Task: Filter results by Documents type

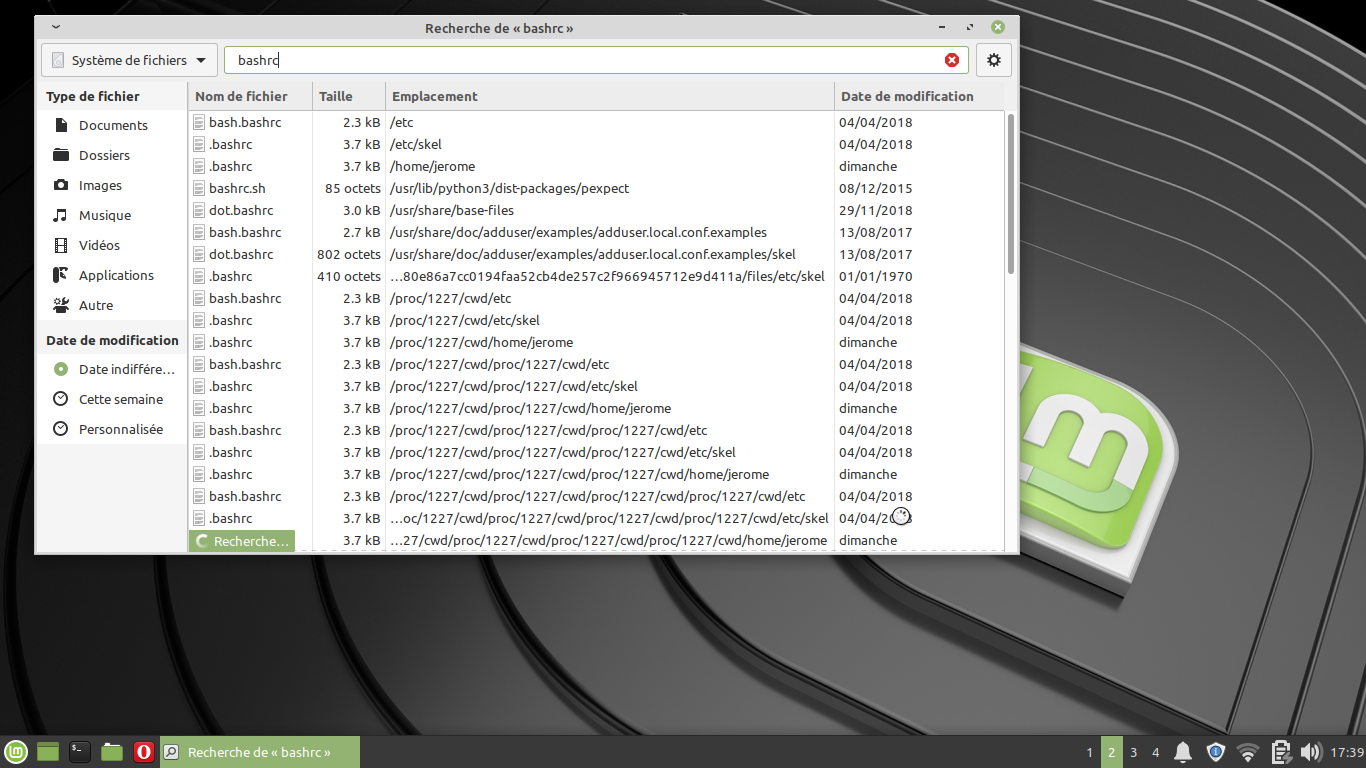Action: coord(113,125)
